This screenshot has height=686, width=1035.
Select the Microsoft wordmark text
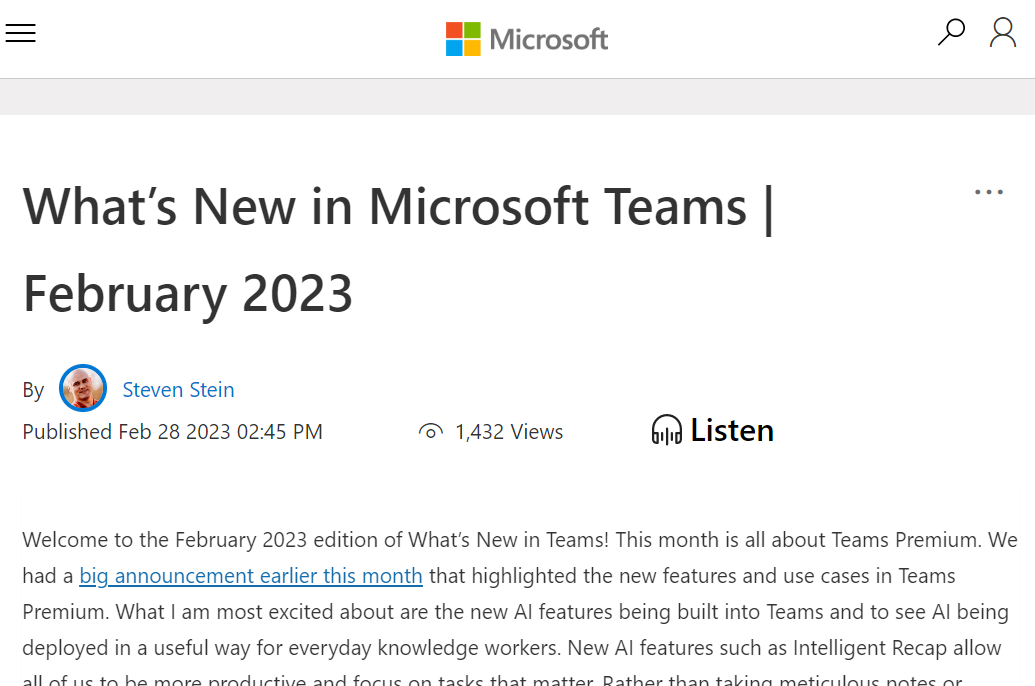pyautogui.click(x=548, y=39)
